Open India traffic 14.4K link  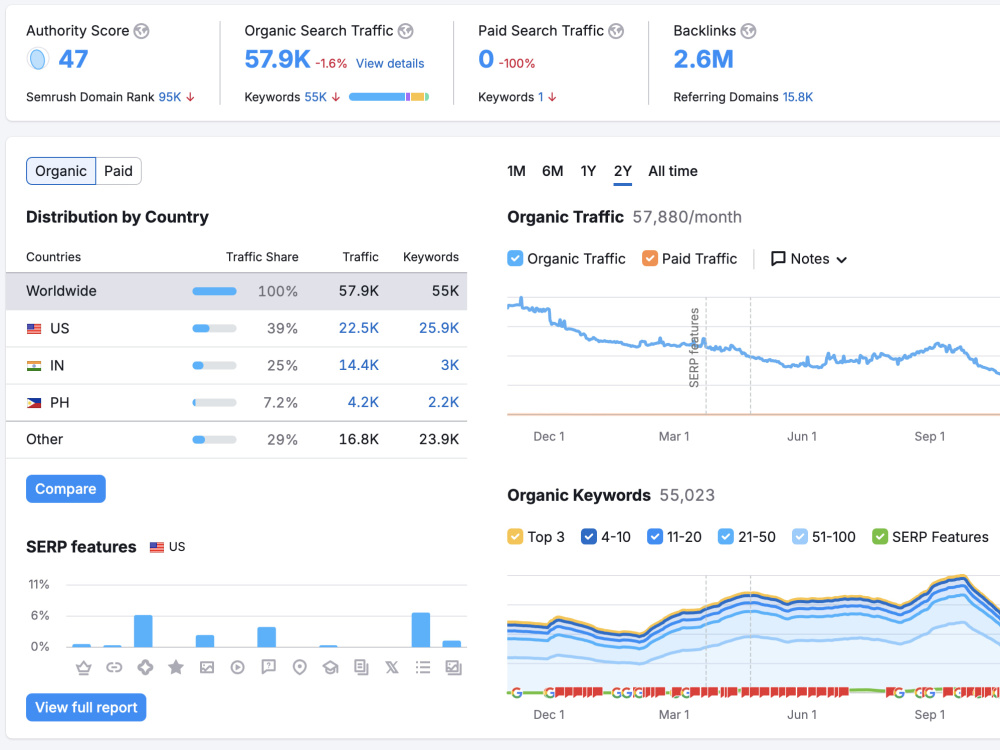[x=358, y=365]
